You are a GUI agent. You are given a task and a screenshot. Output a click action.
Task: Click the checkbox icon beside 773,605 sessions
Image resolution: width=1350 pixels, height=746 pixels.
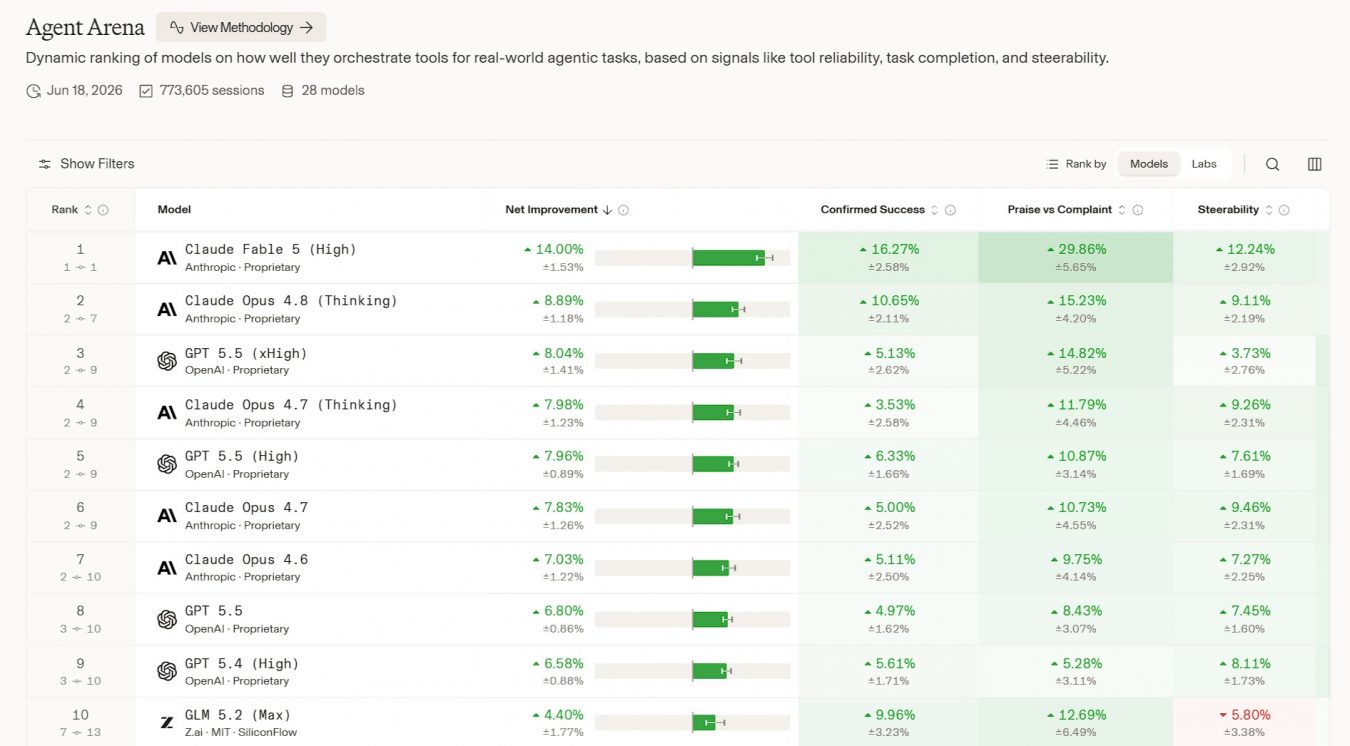pos(146,91)
